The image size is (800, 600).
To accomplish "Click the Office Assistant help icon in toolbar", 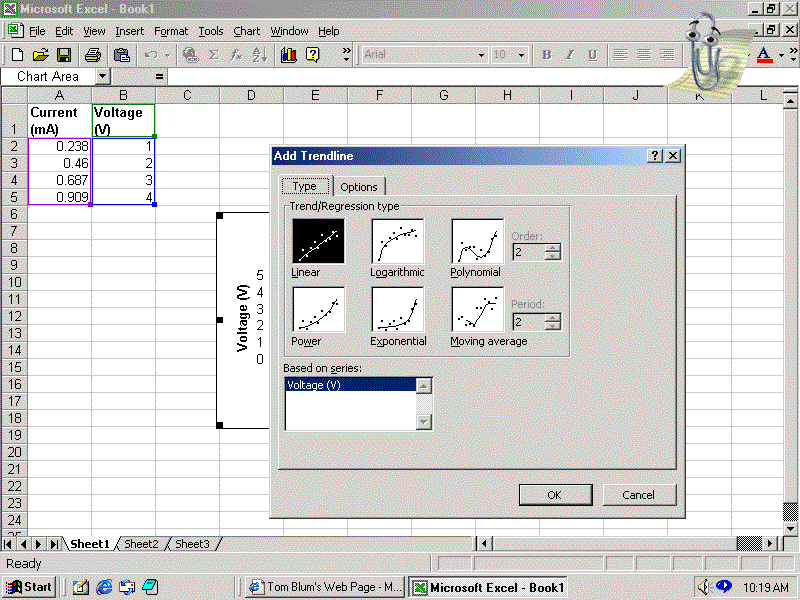I will 312,55.
